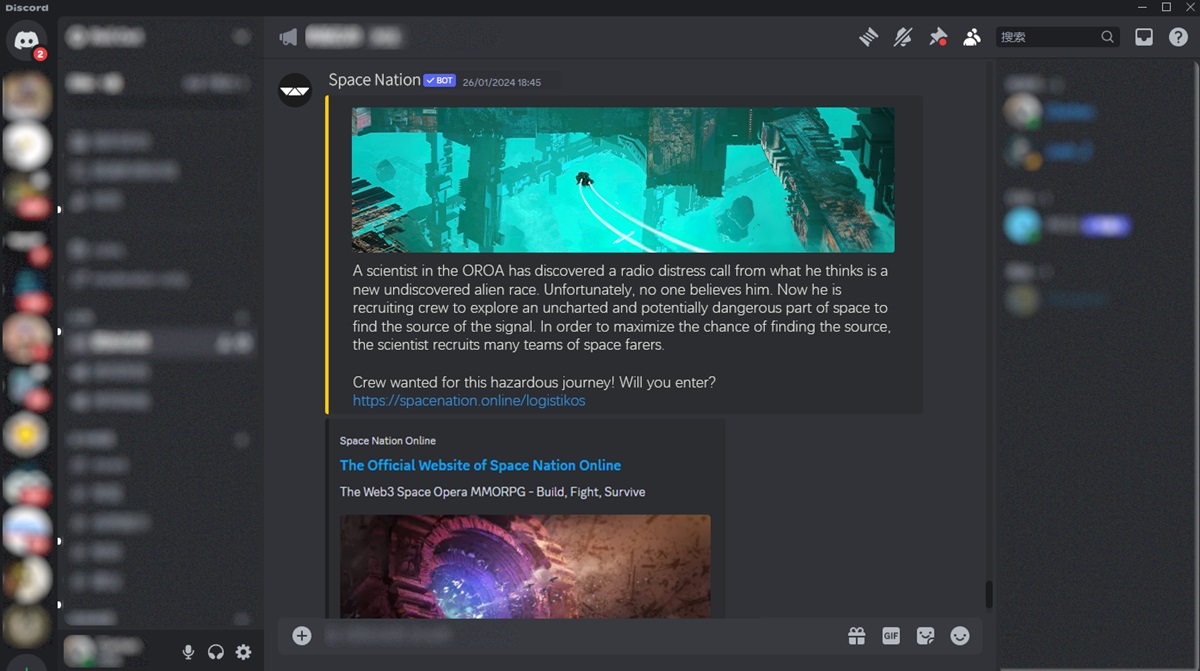Open the sticker picker icon
This screenshot has width=1200, height=671.
[x=926, y=635]
